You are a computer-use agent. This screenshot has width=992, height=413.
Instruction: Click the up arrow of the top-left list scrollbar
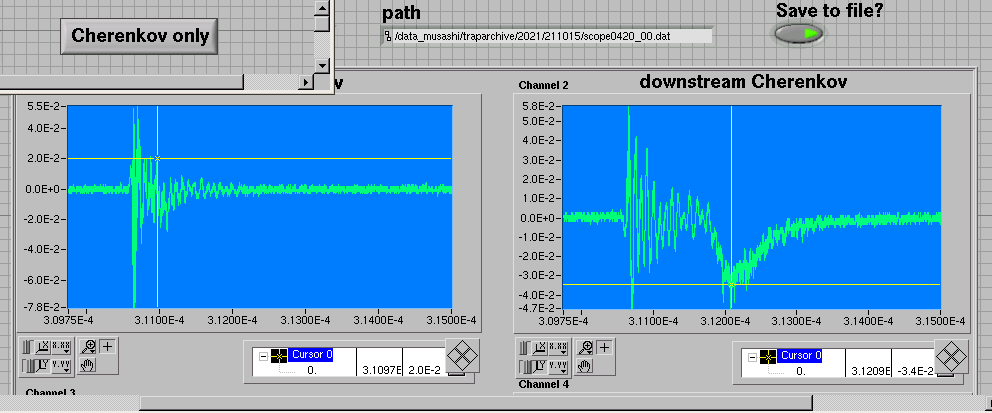click(x=322, y=8)
